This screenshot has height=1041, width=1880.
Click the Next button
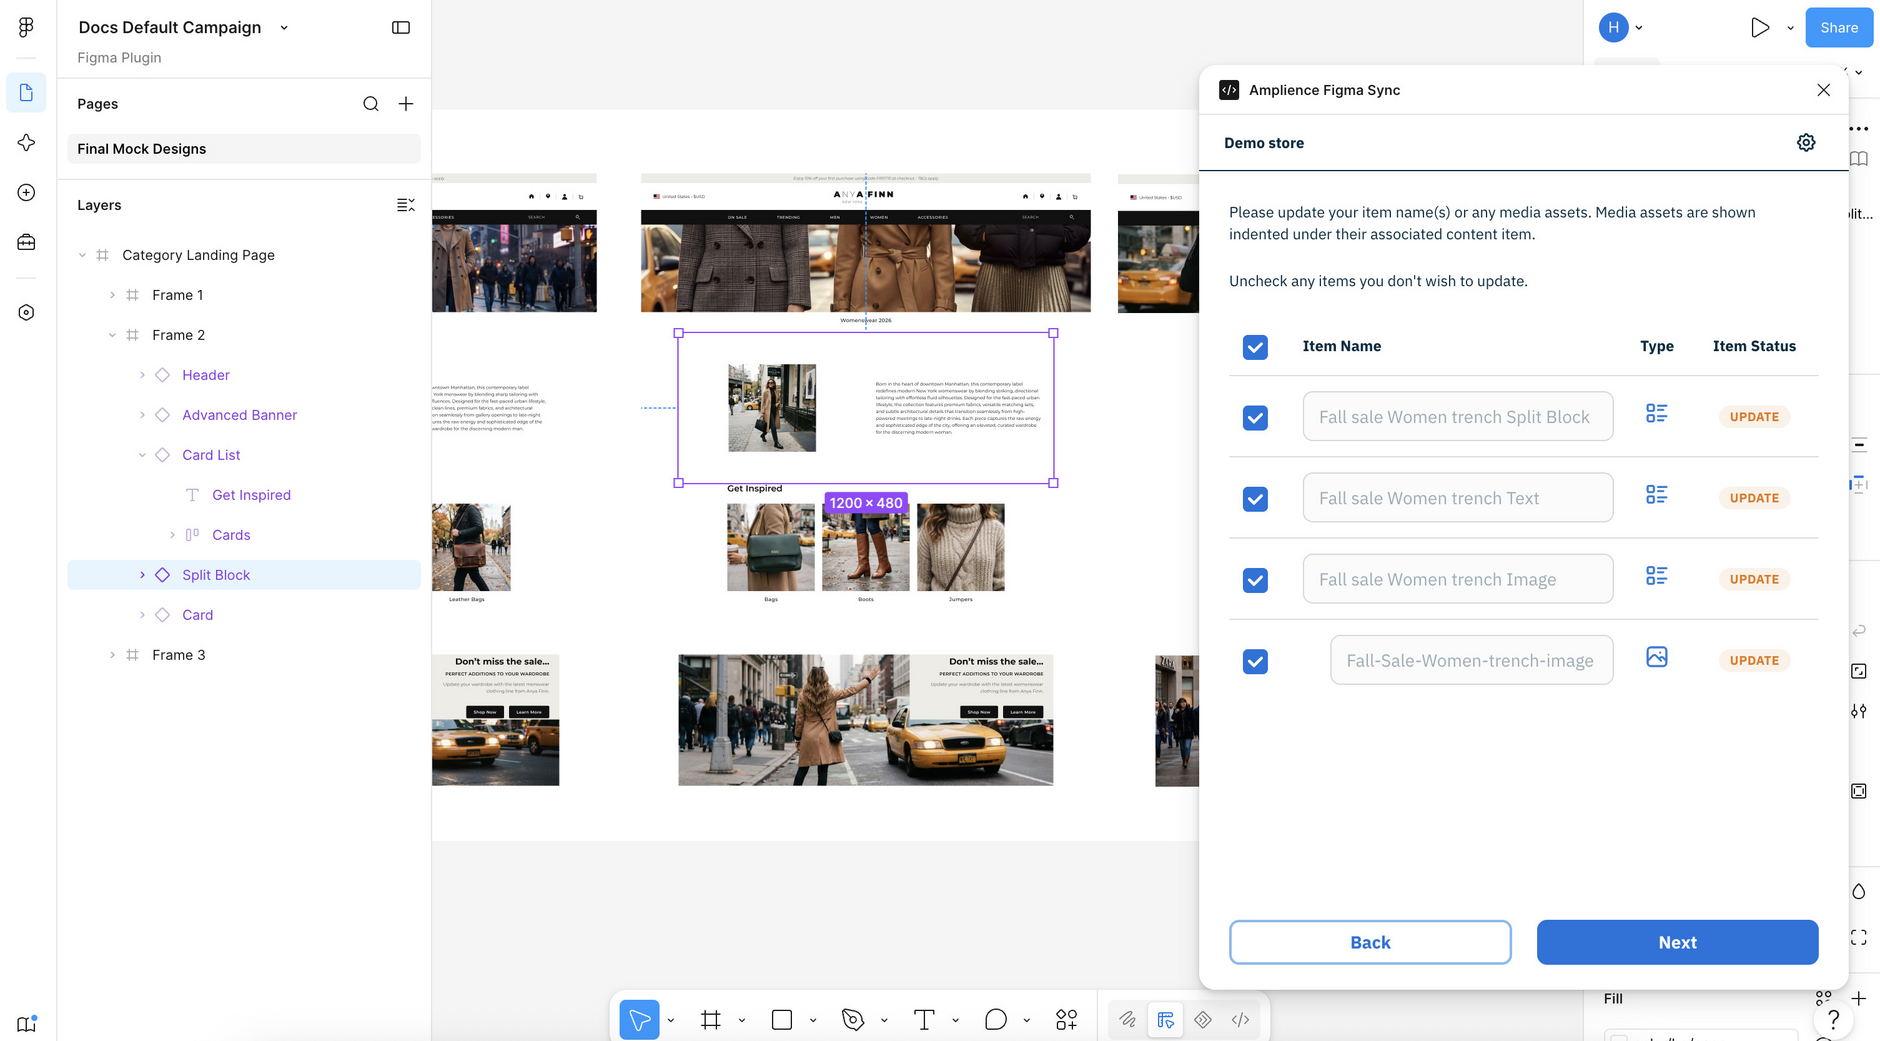coord(1677,942)
